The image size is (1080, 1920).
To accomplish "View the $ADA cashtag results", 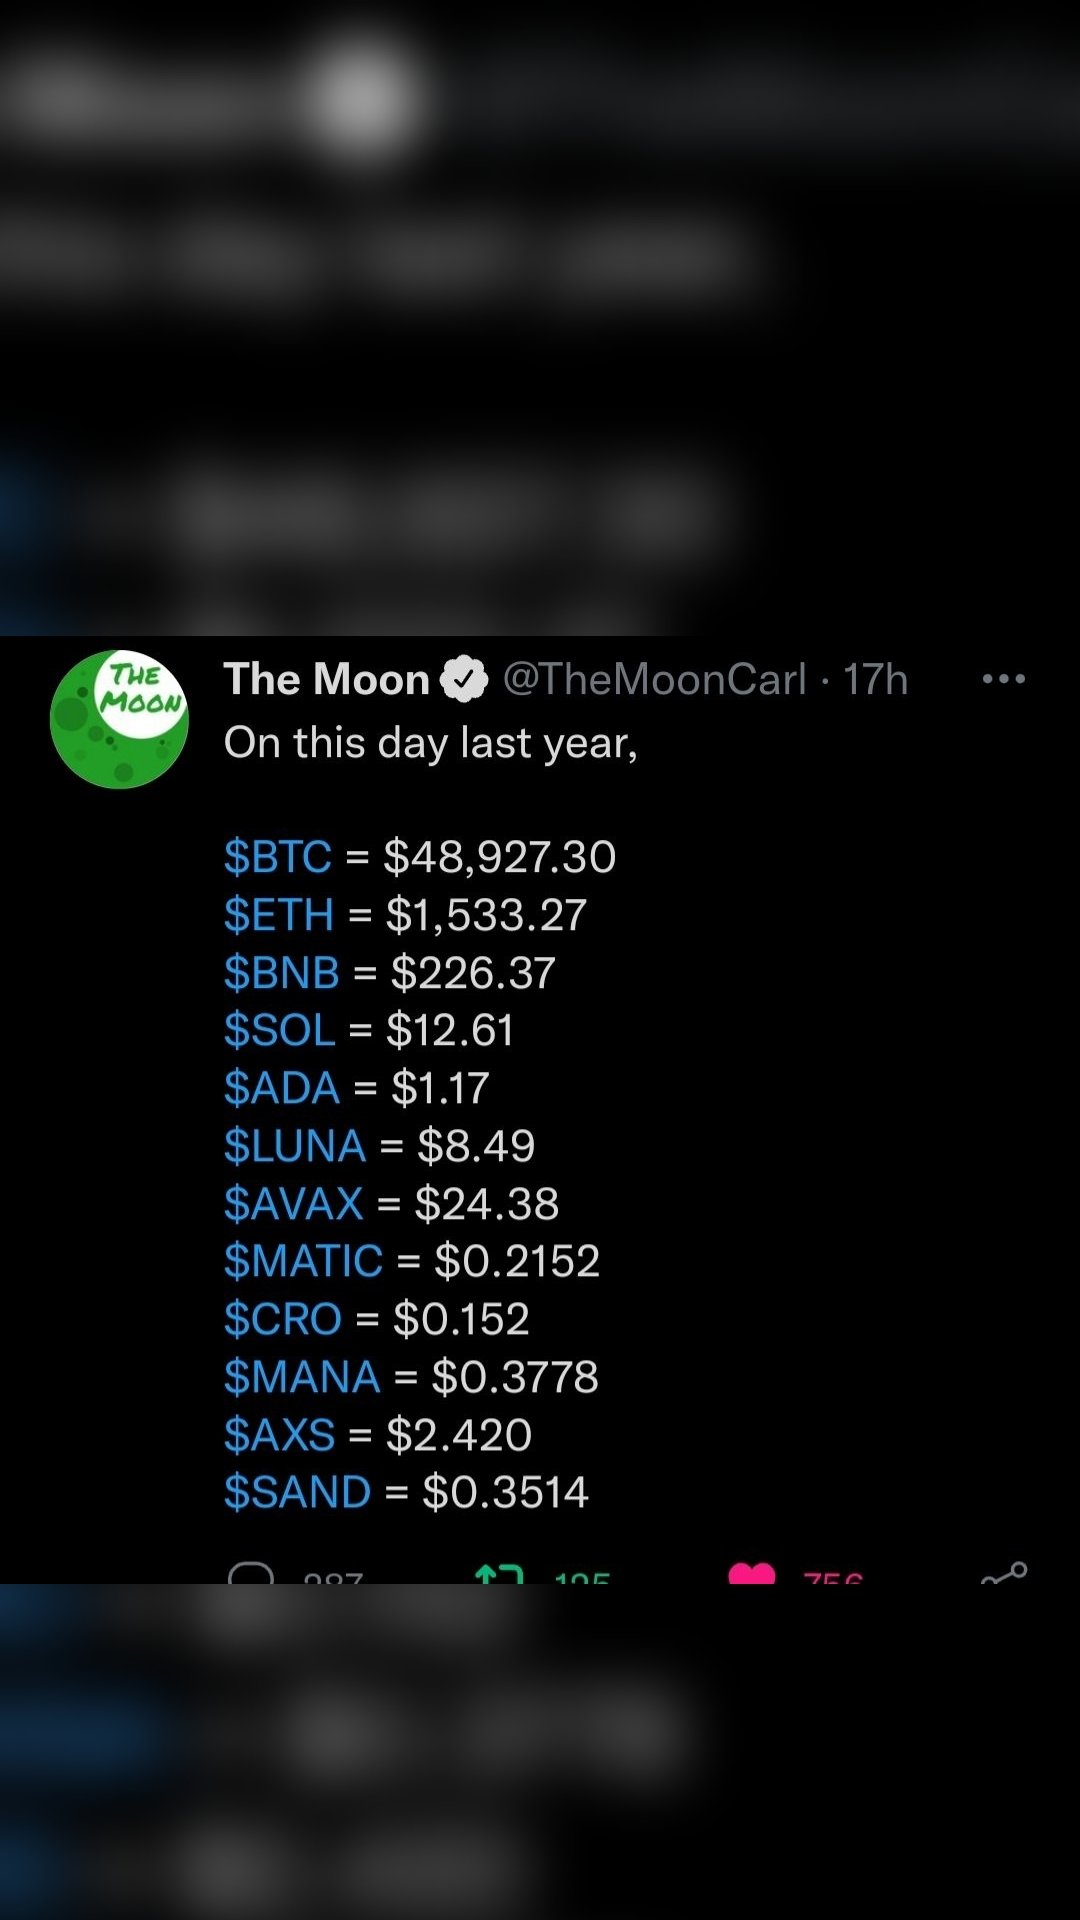I will 282,1088.
